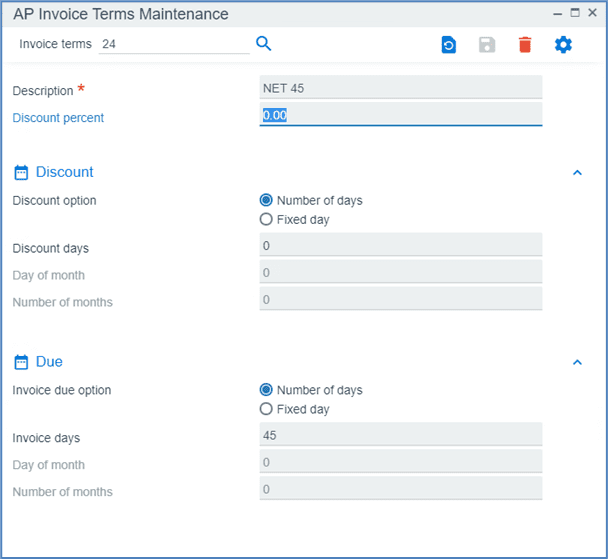Screen dimensions: 608x559
Task: Click Number of months field under Due
Action: (401, 488)
